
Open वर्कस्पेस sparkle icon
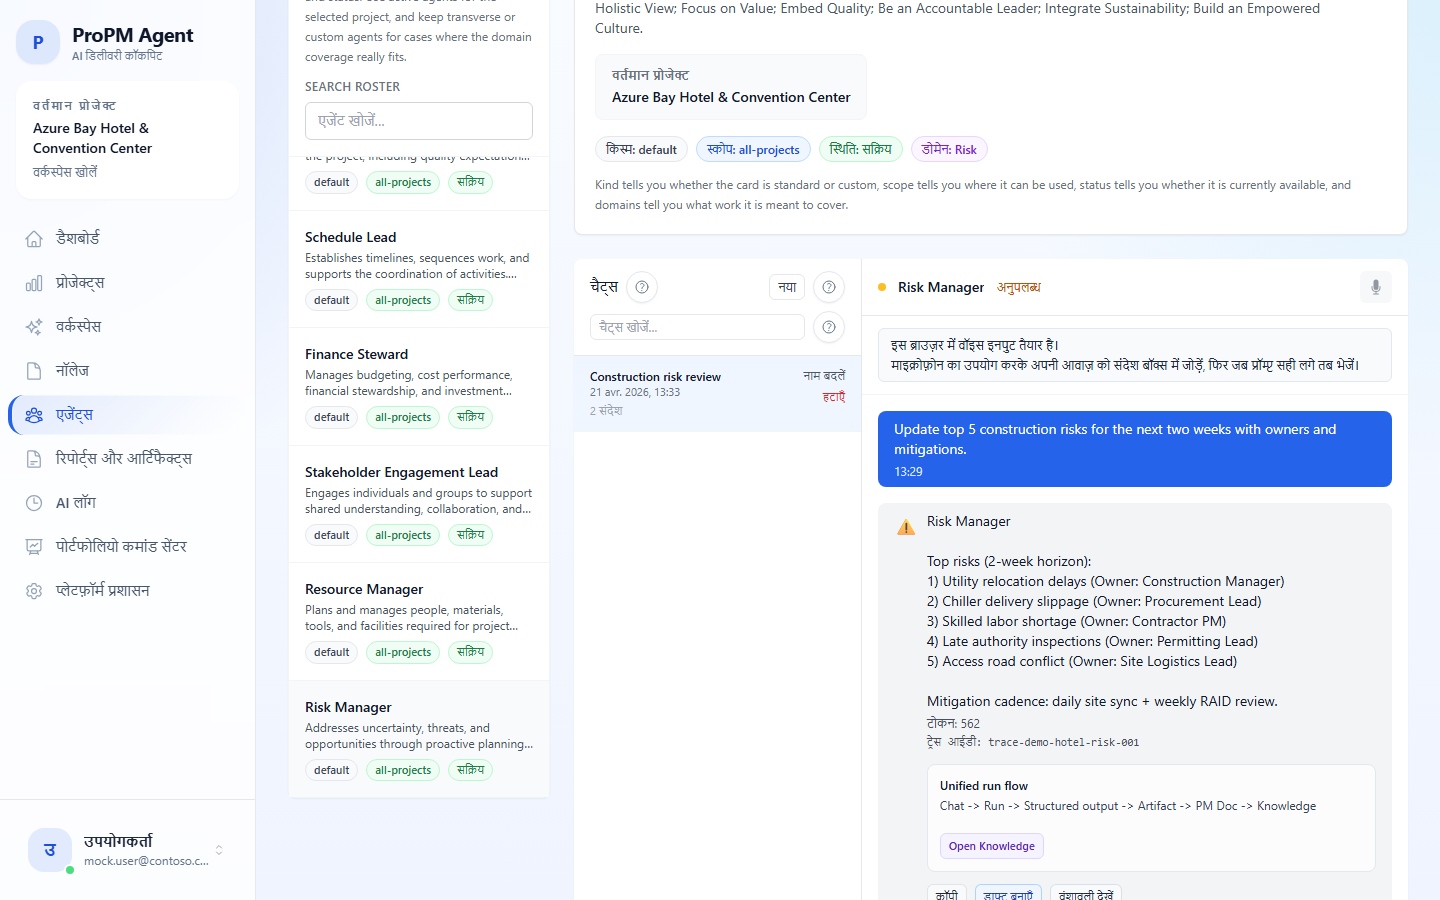coord(34,327)
